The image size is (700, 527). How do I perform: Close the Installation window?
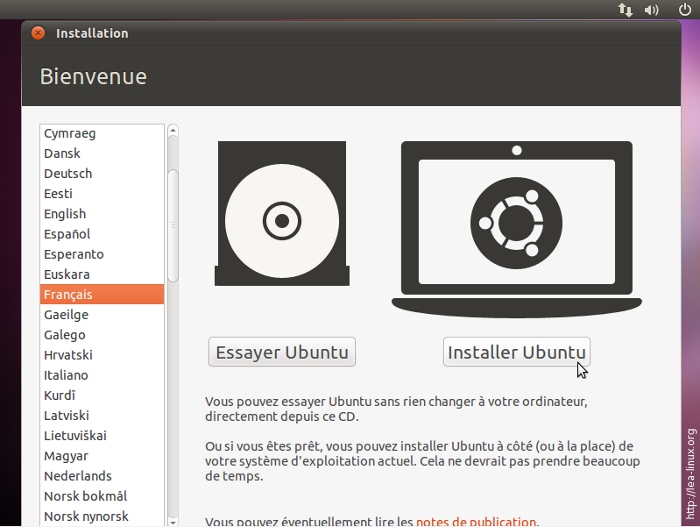[38, 33]
